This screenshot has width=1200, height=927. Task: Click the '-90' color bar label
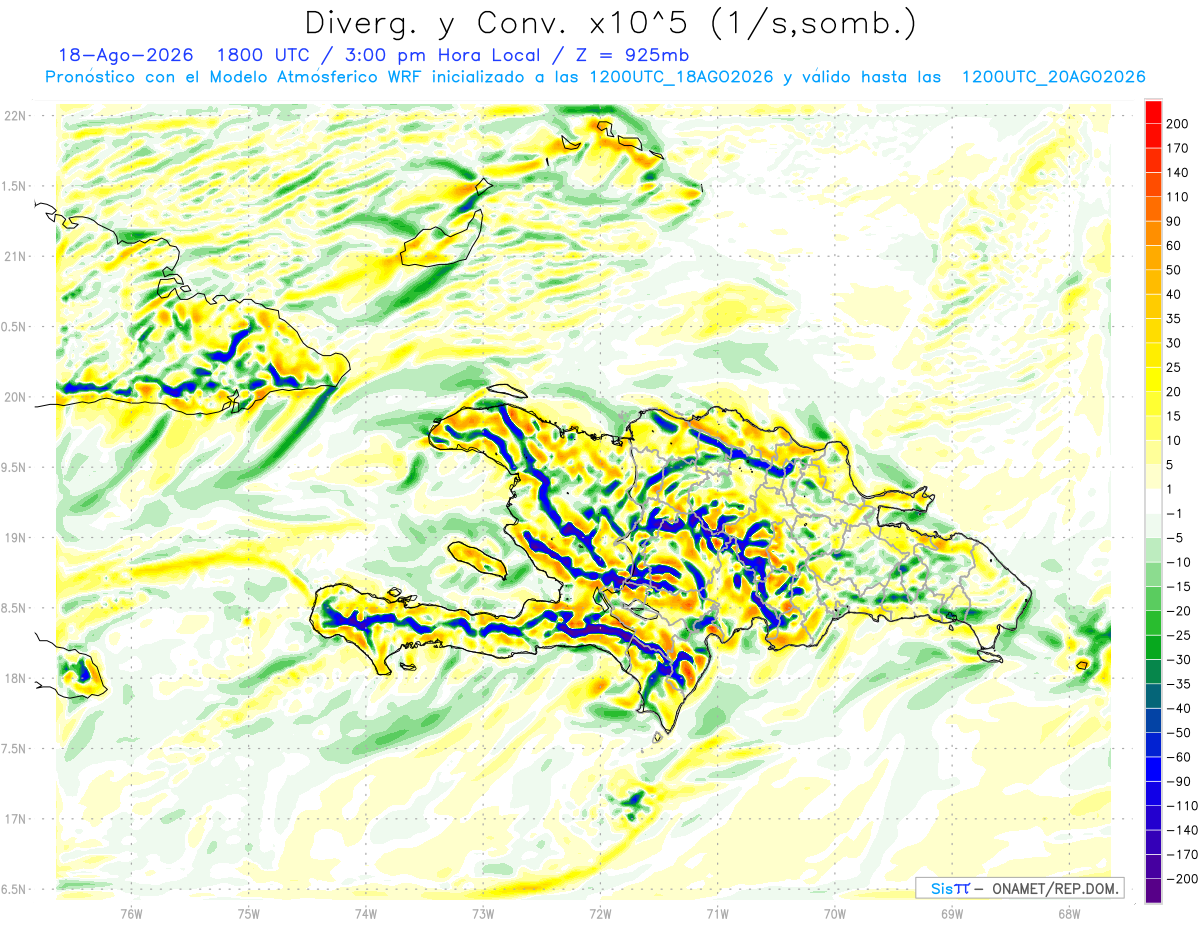click(1177, 782)
